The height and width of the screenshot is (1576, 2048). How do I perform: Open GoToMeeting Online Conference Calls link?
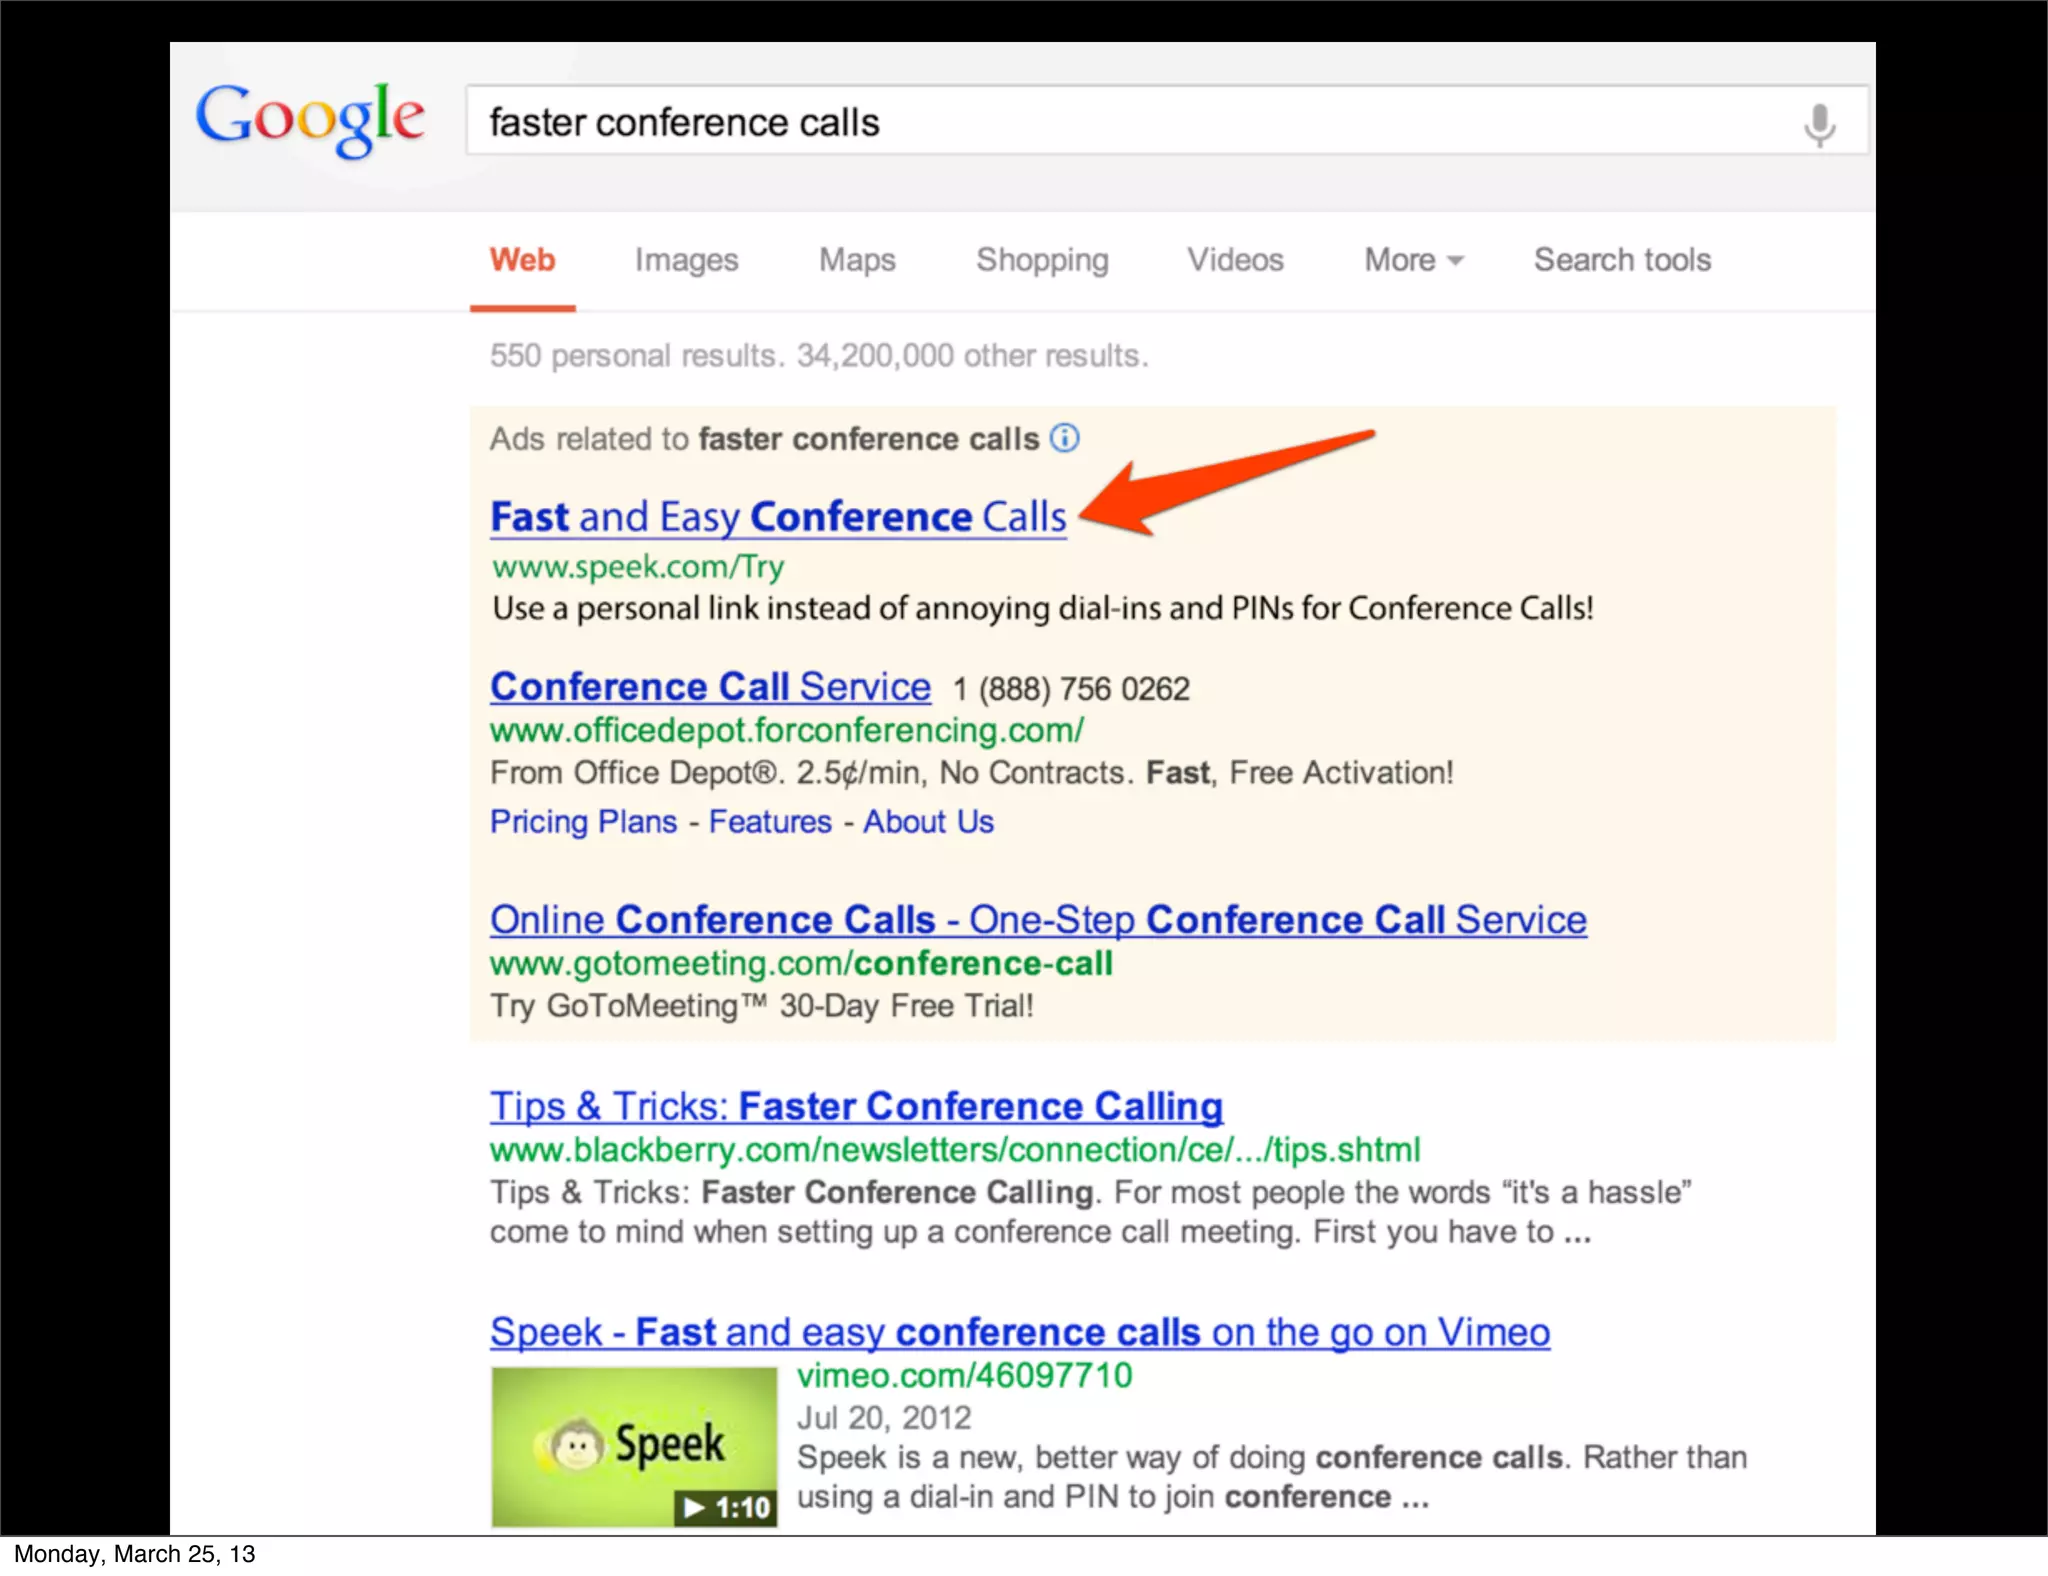tap(1038, 920)
